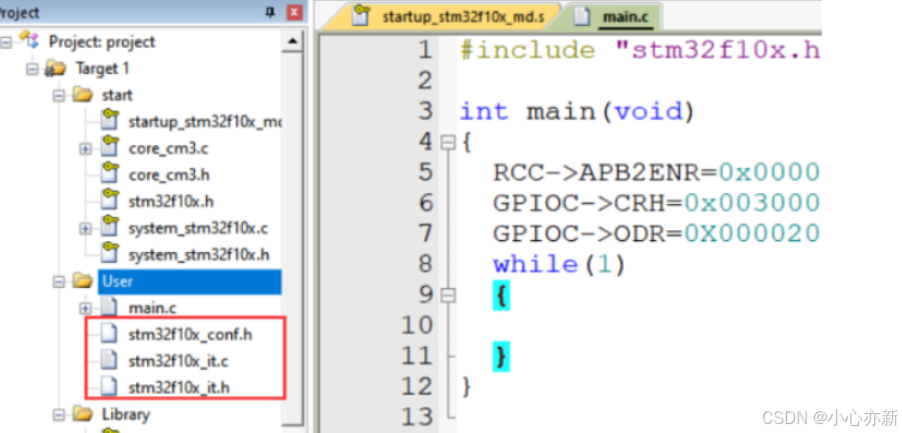The height and width of the screenshot is (433, 902).
Task: Select Project: project label in tree
Action: (x=102, y=42)
